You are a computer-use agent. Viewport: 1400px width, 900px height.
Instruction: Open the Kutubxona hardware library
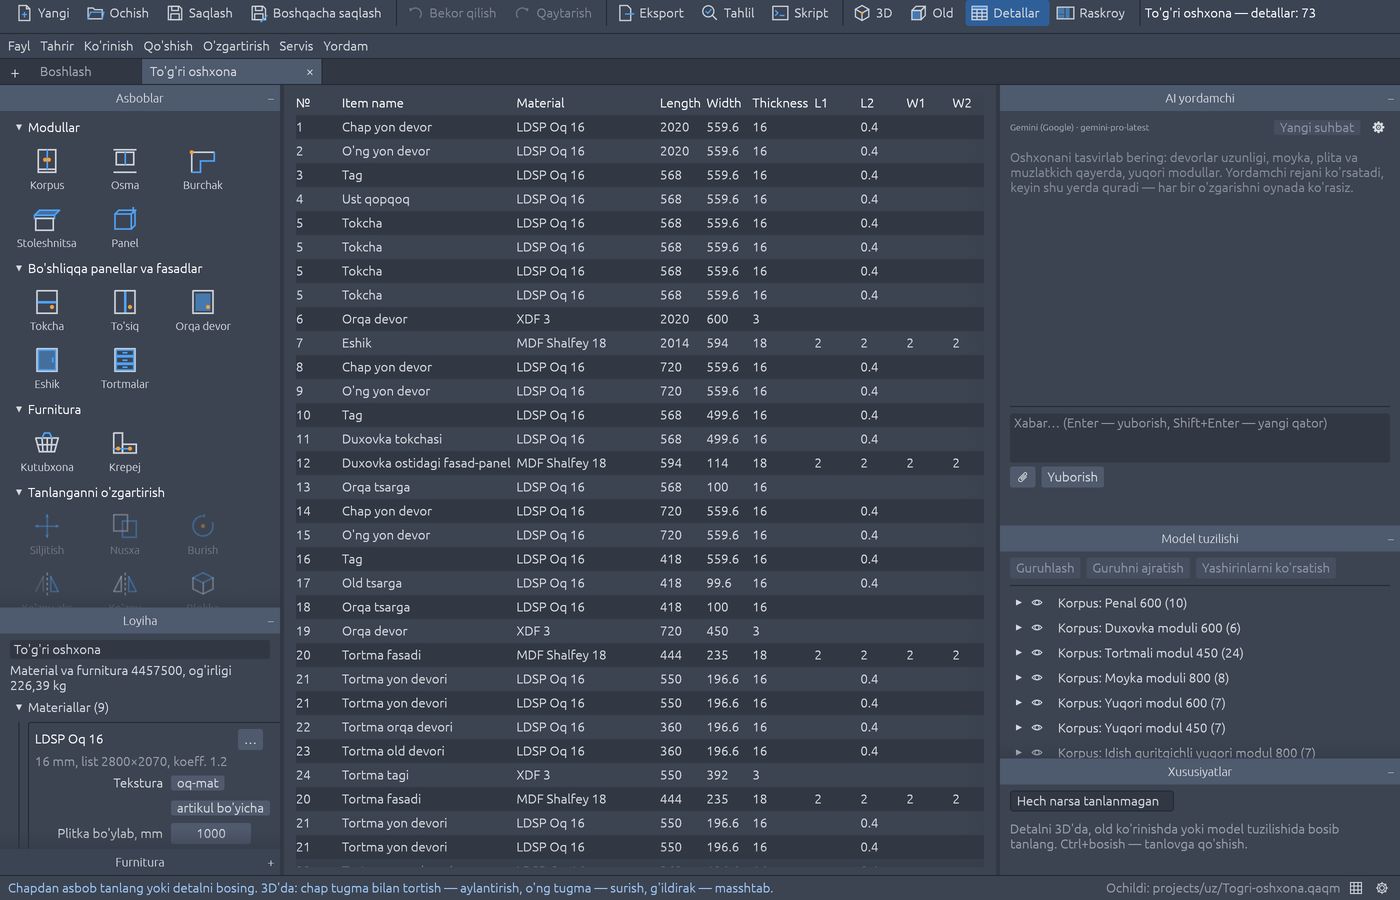47,451
